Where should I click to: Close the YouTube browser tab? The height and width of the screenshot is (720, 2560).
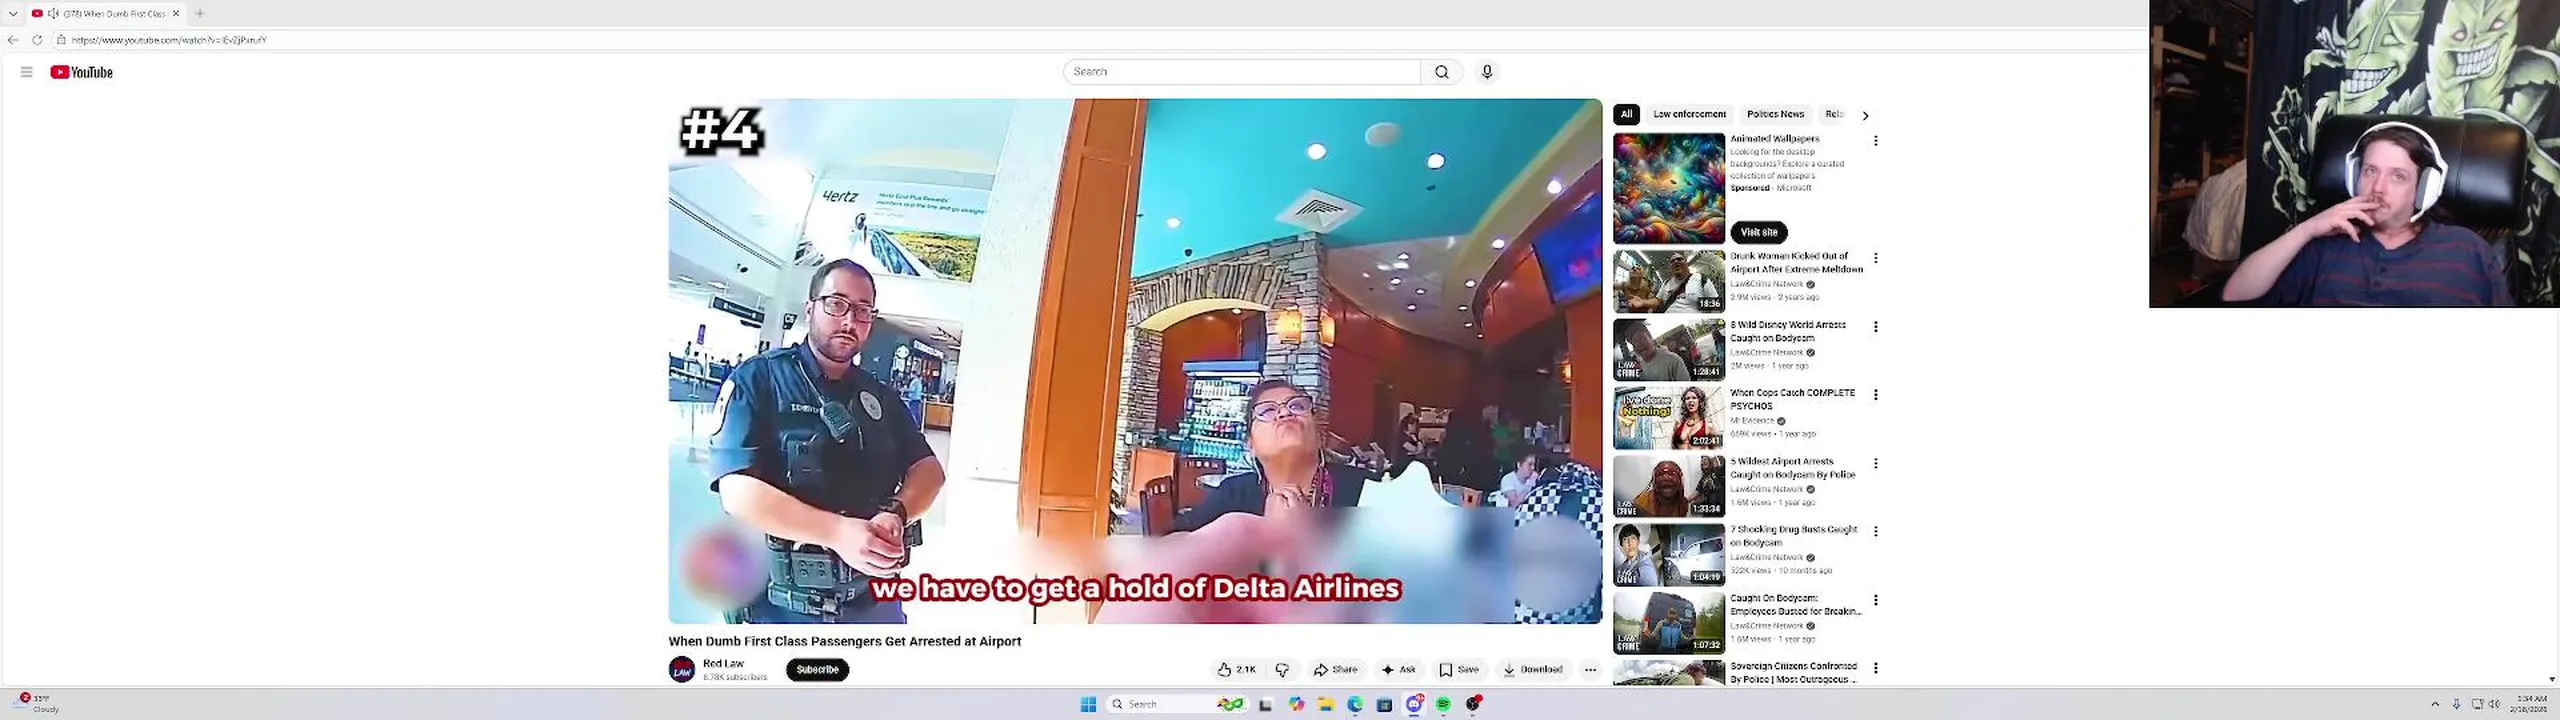[176, 13]
